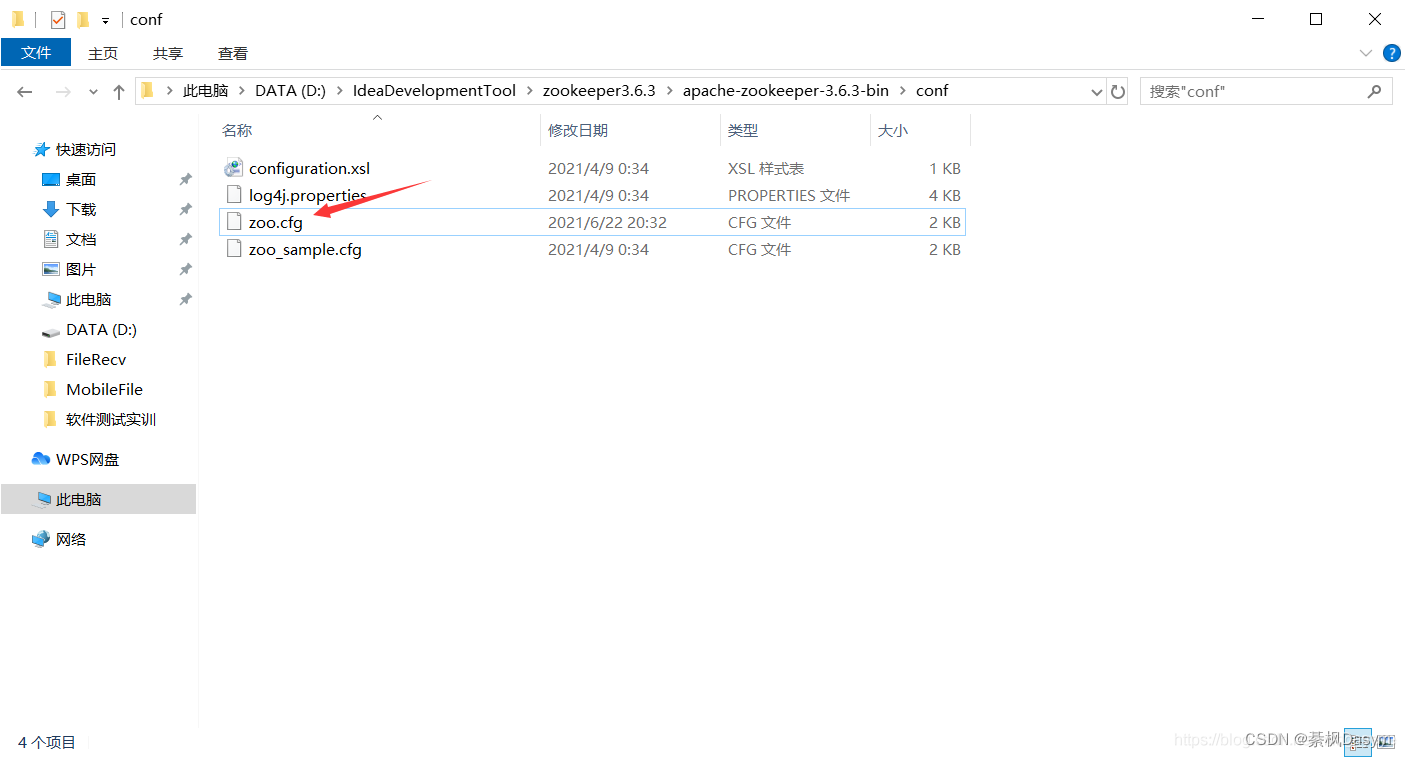1406x758 pixels.
Task: Open 软件测试实训 folder in navigation pane
Action: (x=111, y=419)
